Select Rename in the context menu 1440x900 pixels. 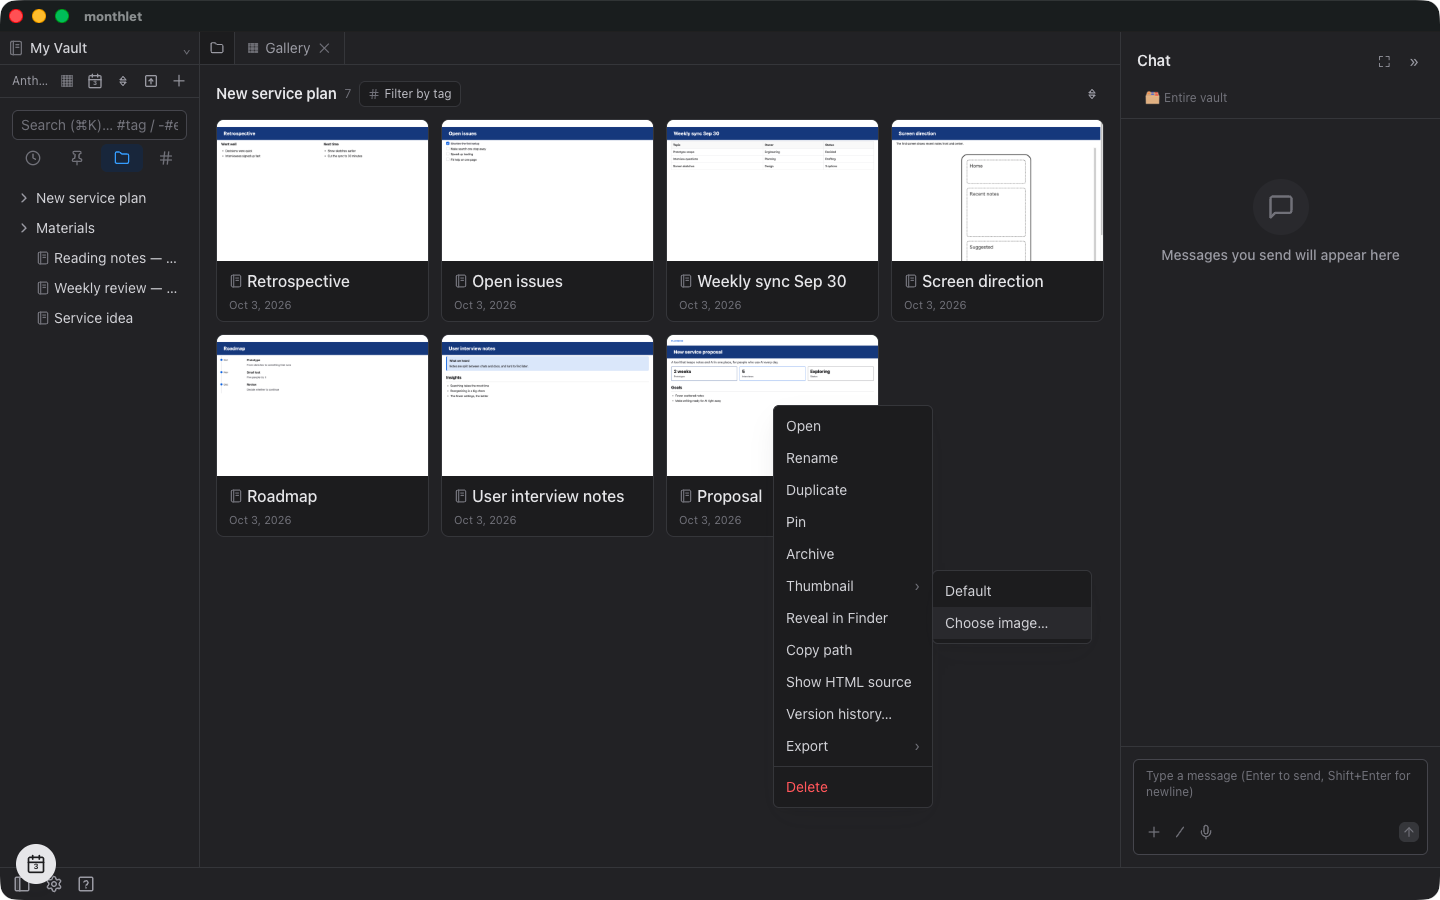pyautogui.click(x=853, y=458)
